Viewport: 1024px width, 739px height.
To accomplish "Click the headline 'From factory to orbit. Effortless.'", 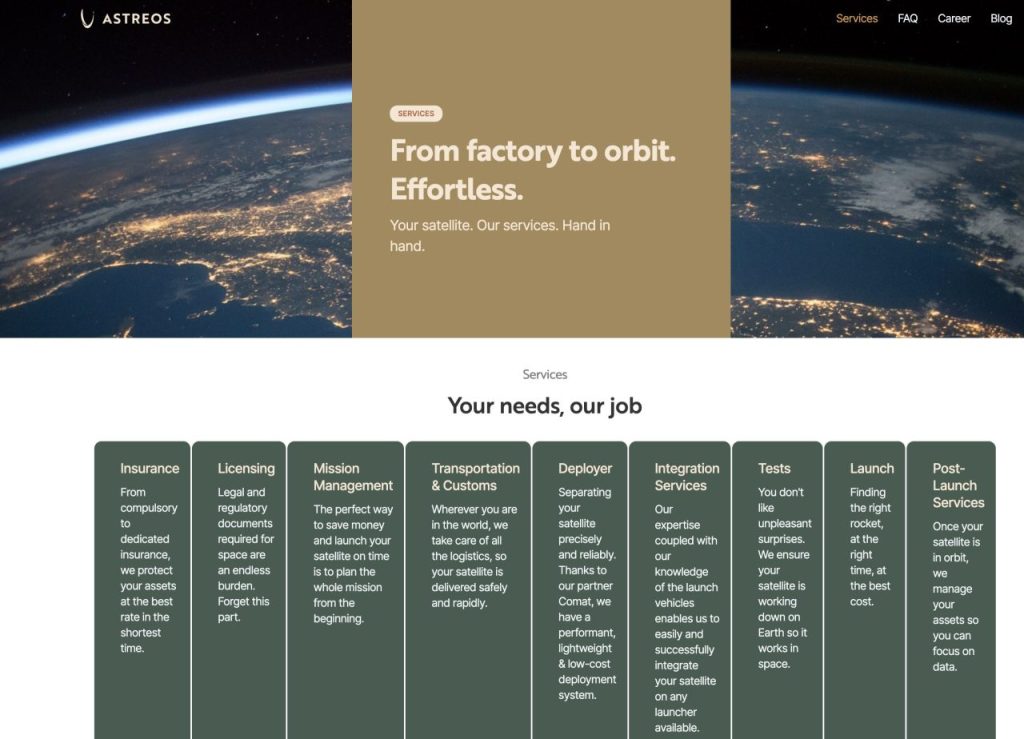I will point(533,168).
